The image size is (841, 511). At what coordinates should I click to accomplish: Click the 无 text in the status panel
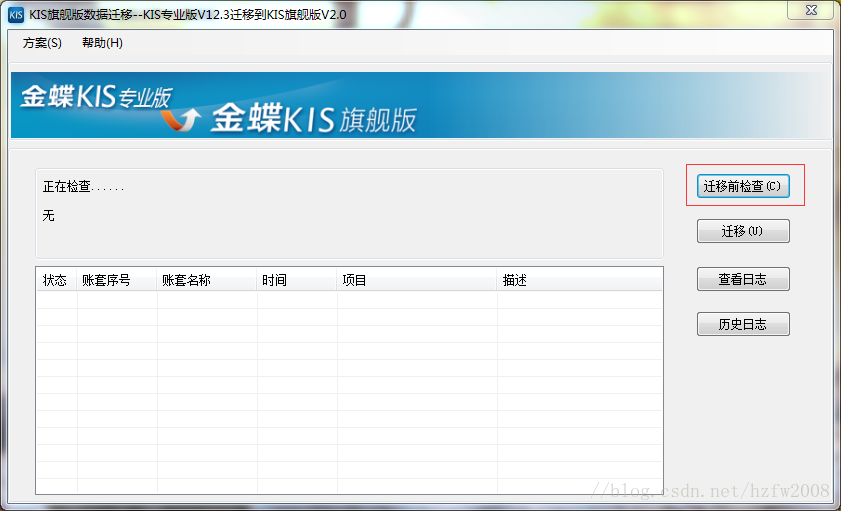(x=48, y=216)
